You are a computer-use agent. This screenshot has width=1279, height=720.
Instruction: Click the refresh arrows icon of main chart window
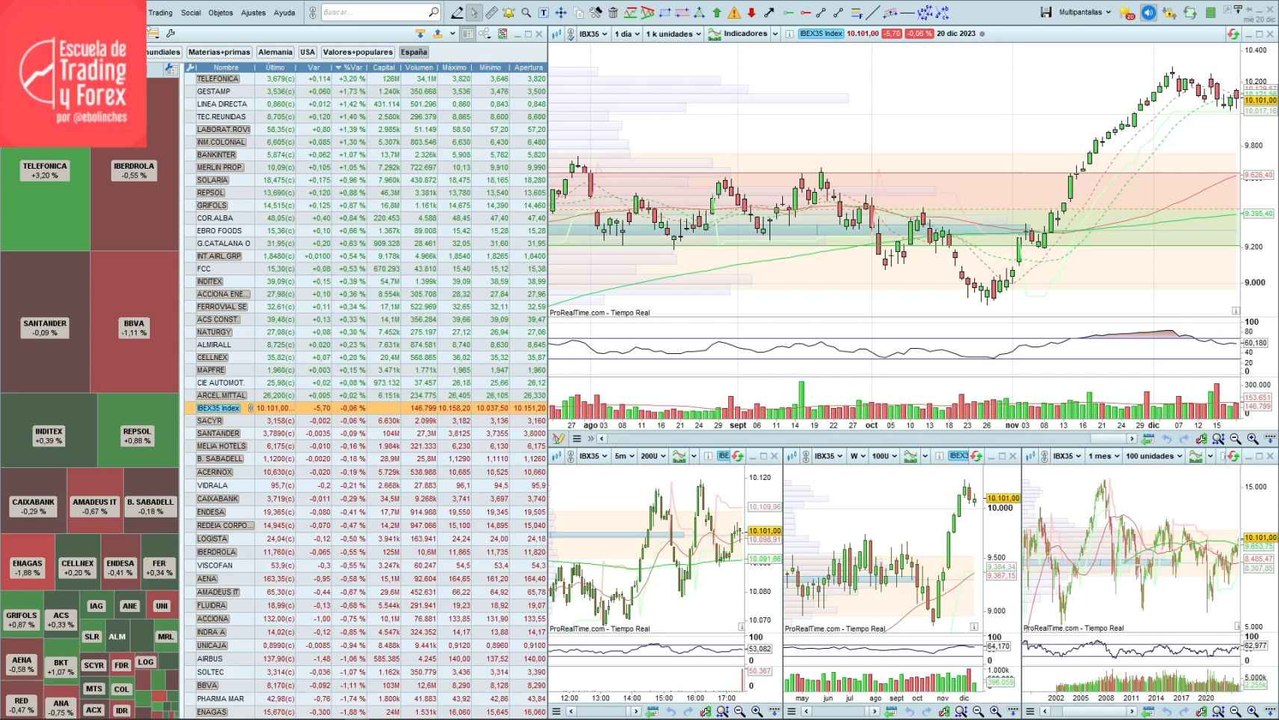coord(1233,34)
